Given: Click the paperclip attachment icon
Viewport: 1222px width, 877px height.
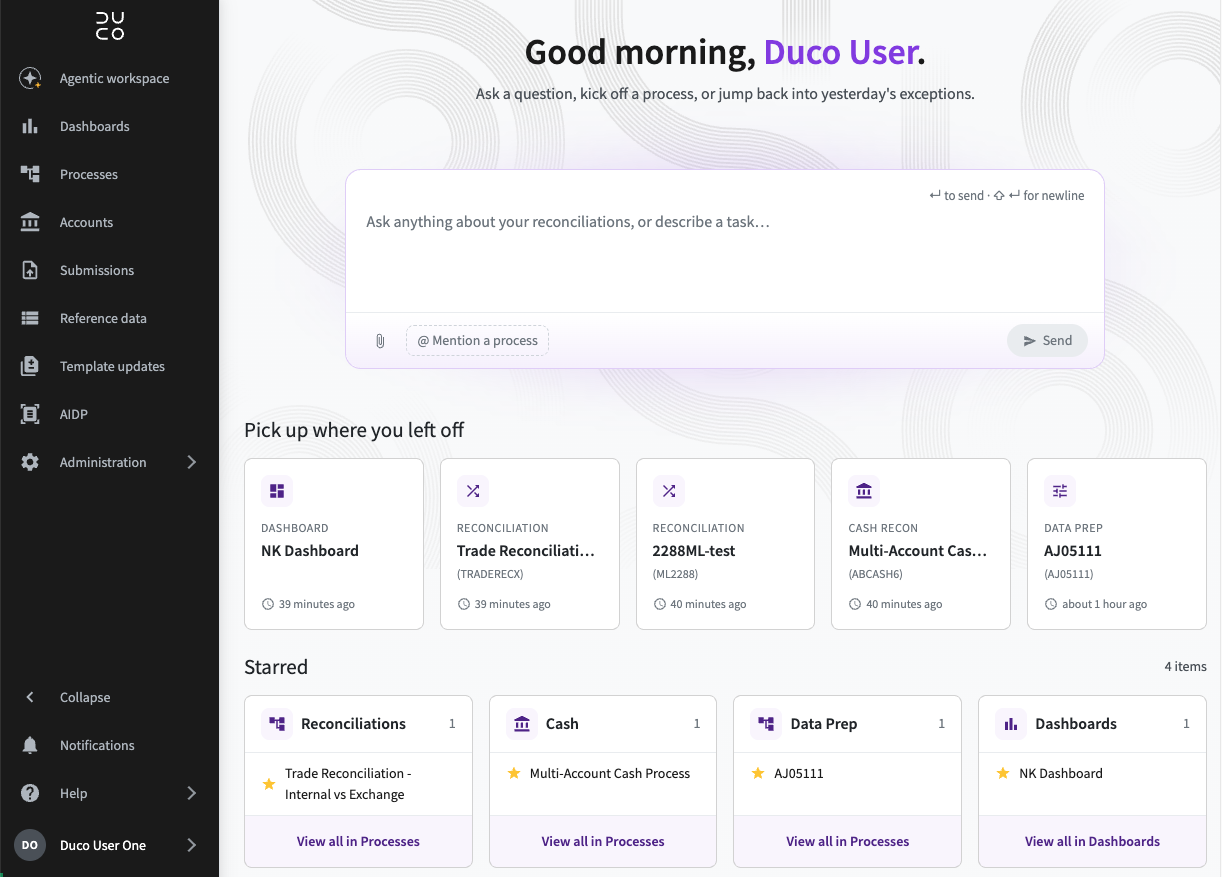Looking at the screenshot, I should 380,341.
